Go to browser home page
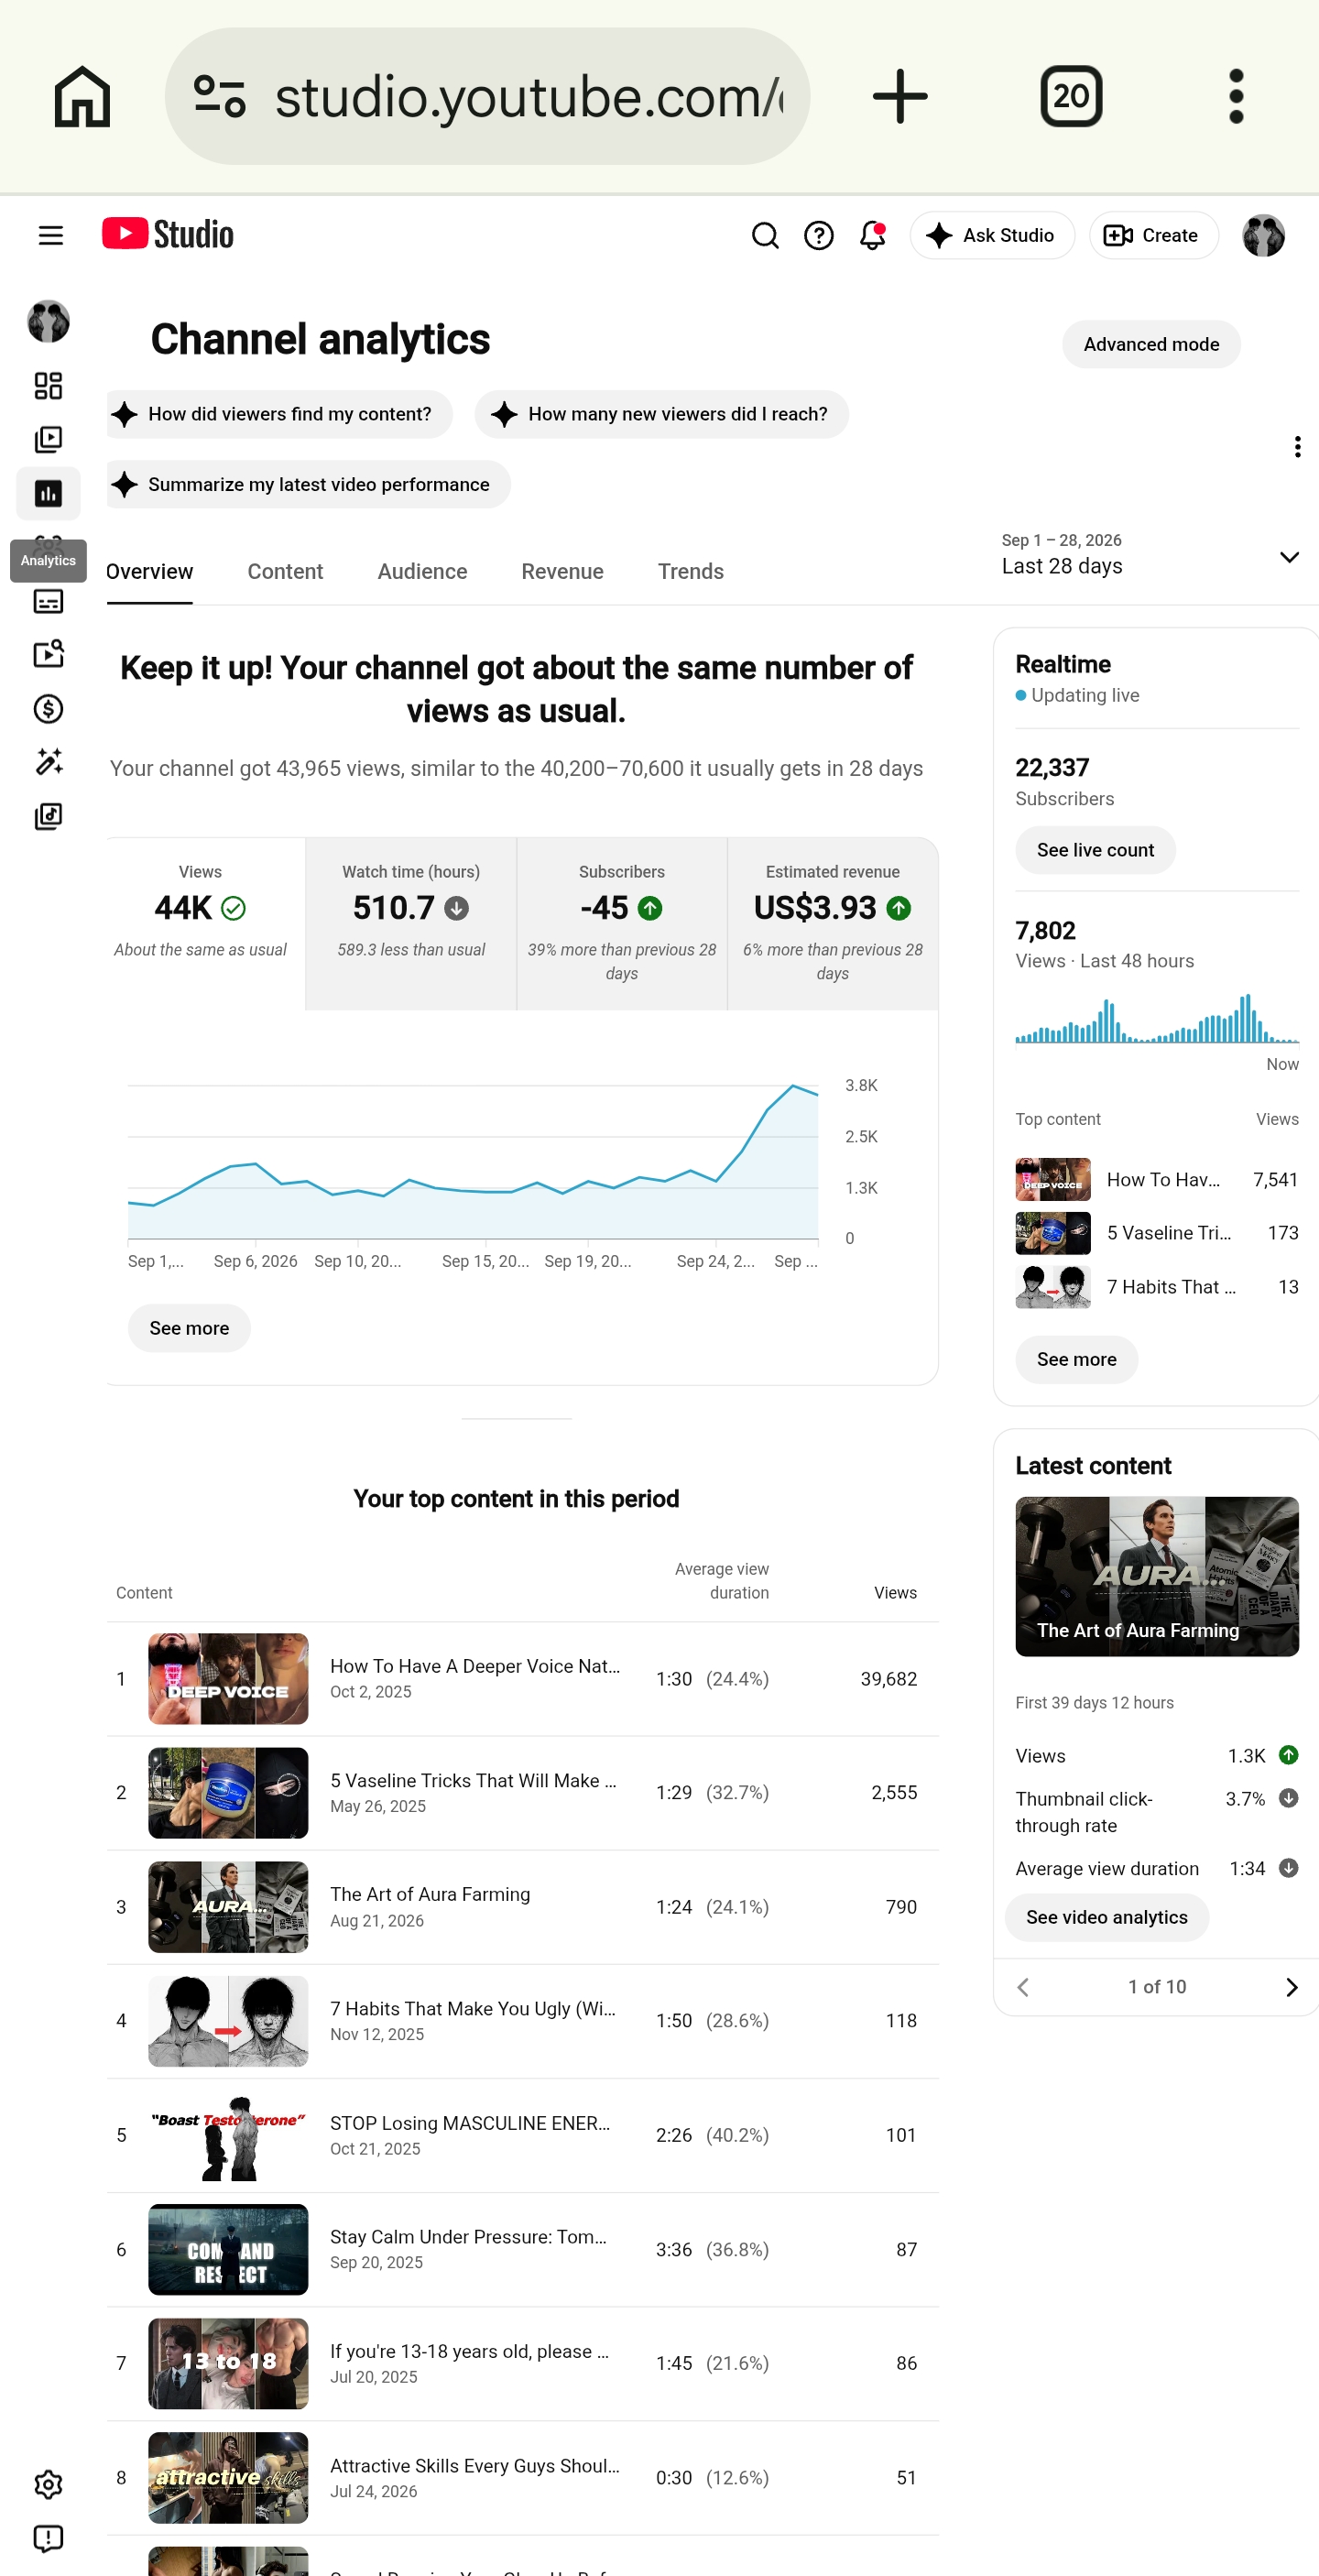 point(82,97)
